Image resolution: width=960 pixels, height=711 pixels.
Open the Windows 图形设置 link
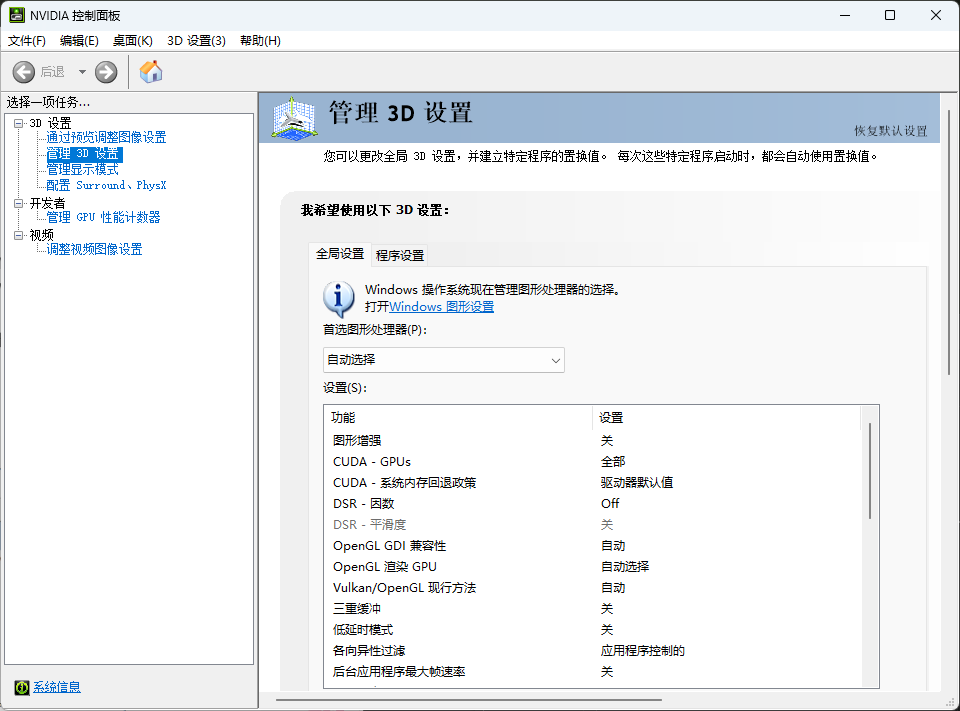click(x=441, y=307)
